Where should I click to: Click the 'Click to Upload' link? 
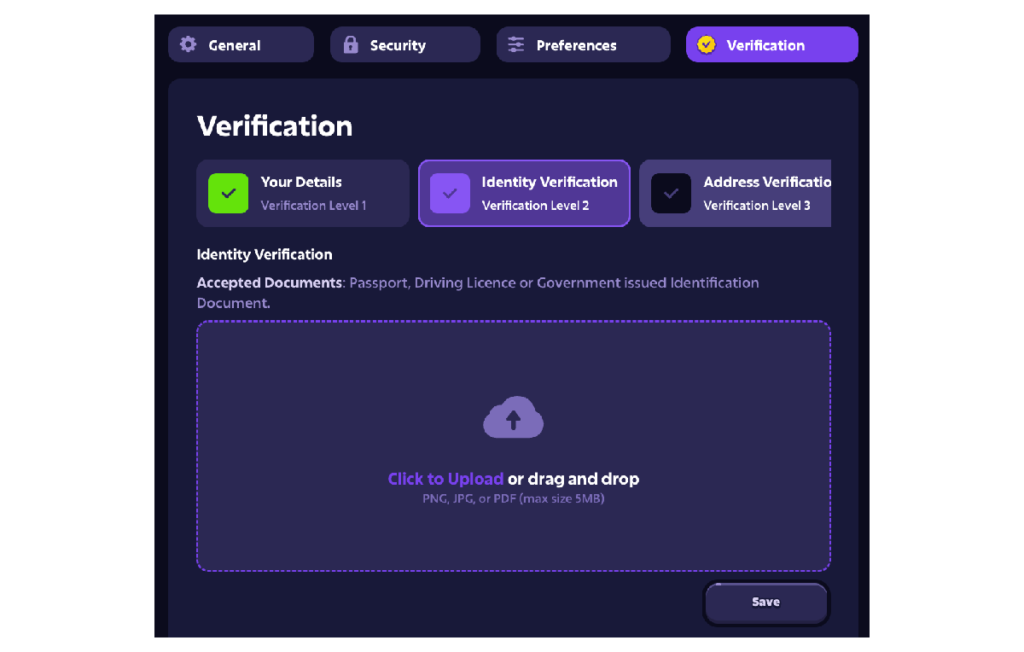[445, 479]
